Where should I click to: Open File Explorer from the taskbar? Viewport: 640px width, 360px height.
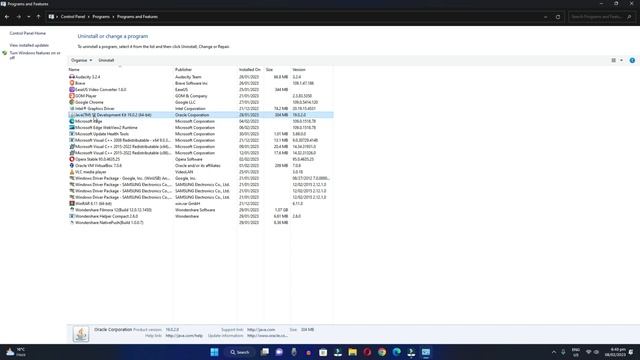[353, 352]
